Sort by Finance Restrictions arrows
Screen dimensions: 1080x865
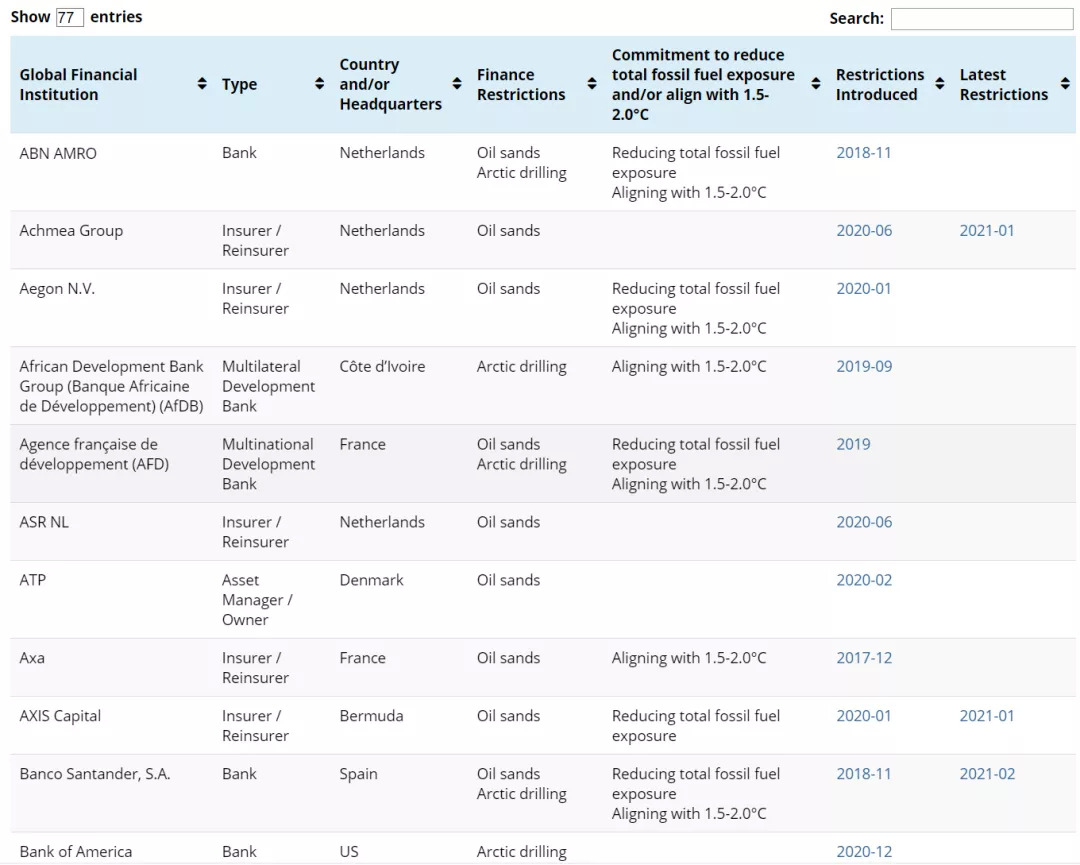point(592,84)
